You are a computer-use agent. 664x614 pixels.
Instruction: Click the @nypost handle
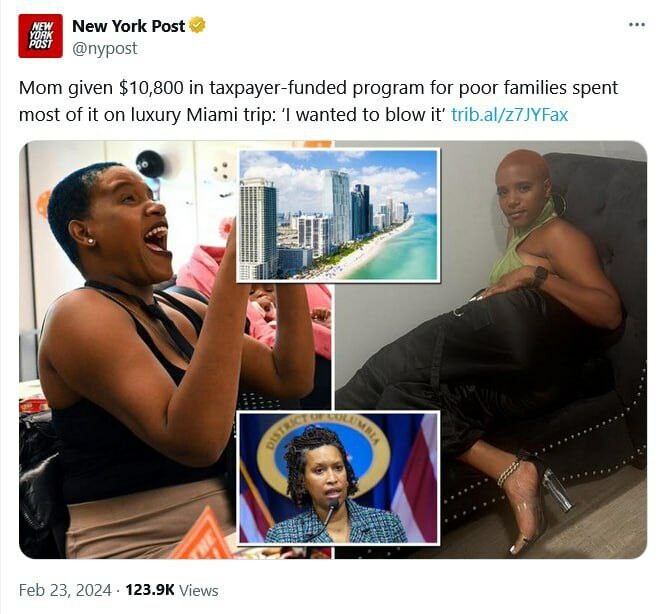point(105,48)
